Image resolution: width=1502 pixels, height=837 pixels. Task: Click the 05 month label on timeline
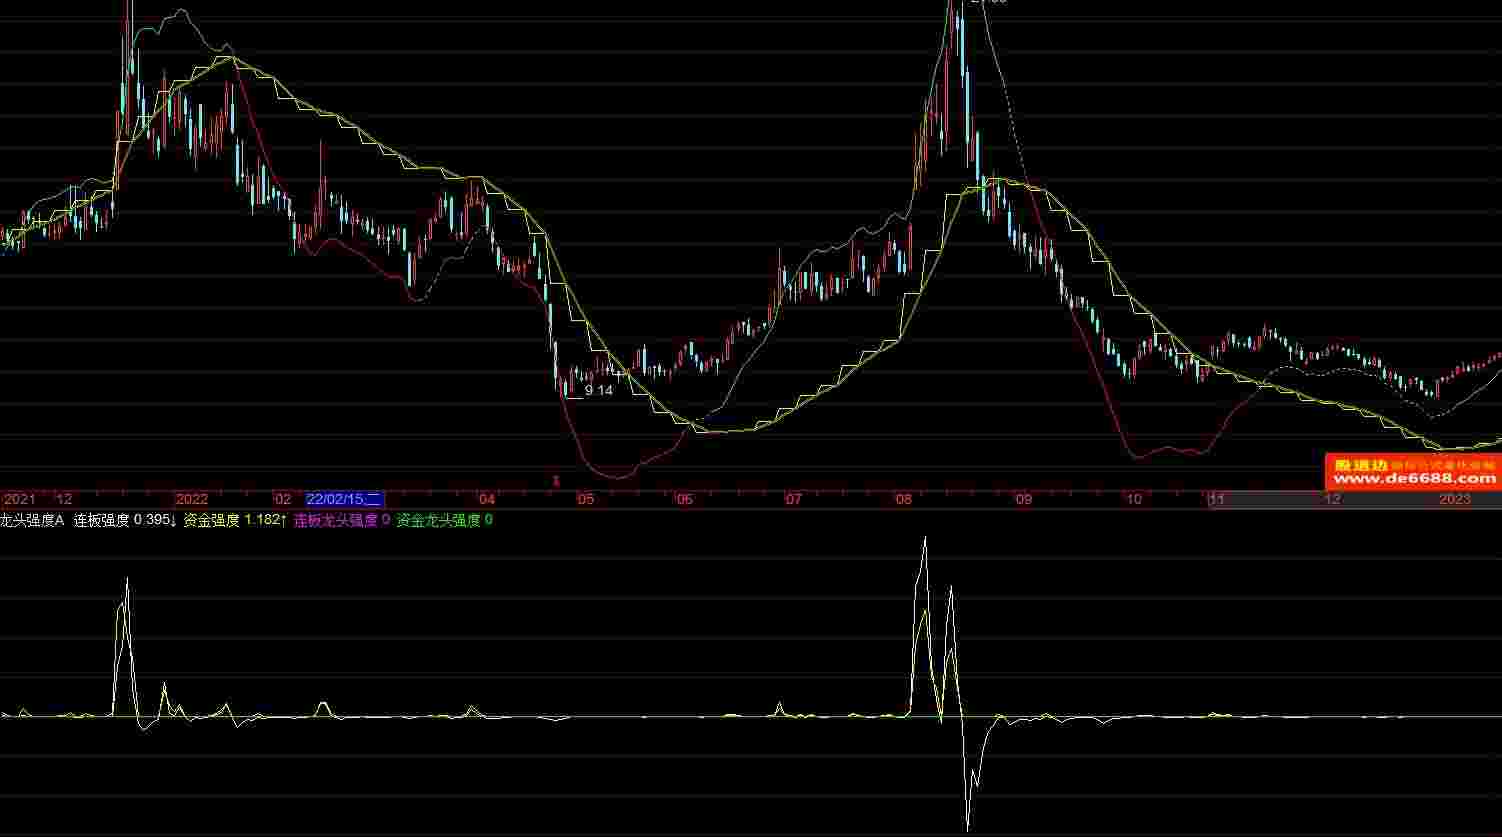click(x=585, y=499)
